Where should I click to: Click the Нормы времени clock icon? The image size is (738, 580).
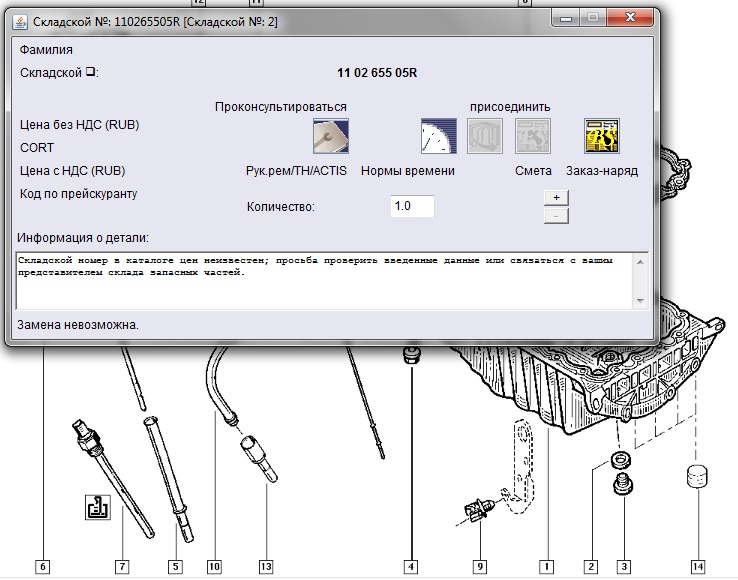438,136
